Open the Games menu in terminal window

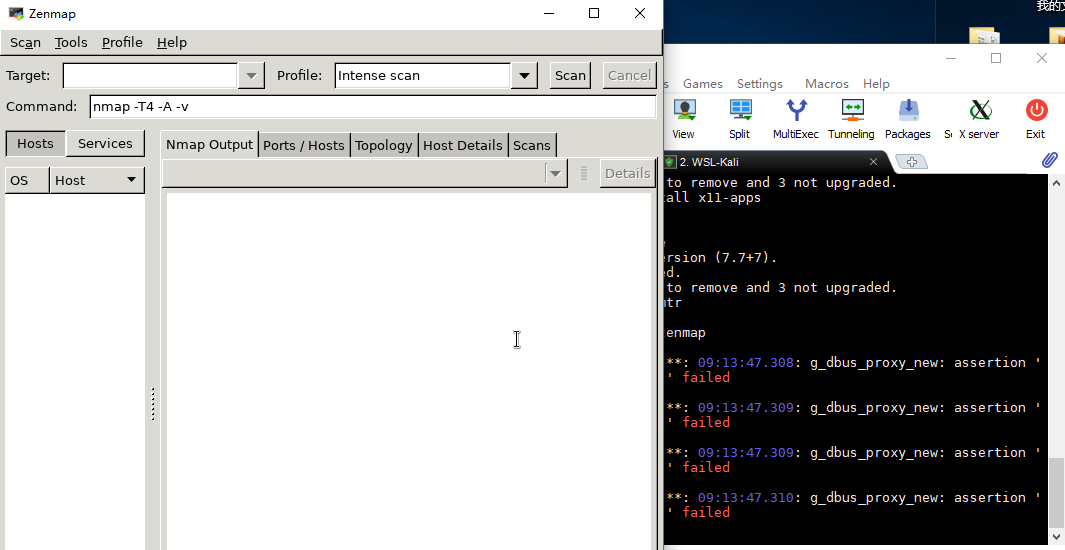tap(702, 84)
